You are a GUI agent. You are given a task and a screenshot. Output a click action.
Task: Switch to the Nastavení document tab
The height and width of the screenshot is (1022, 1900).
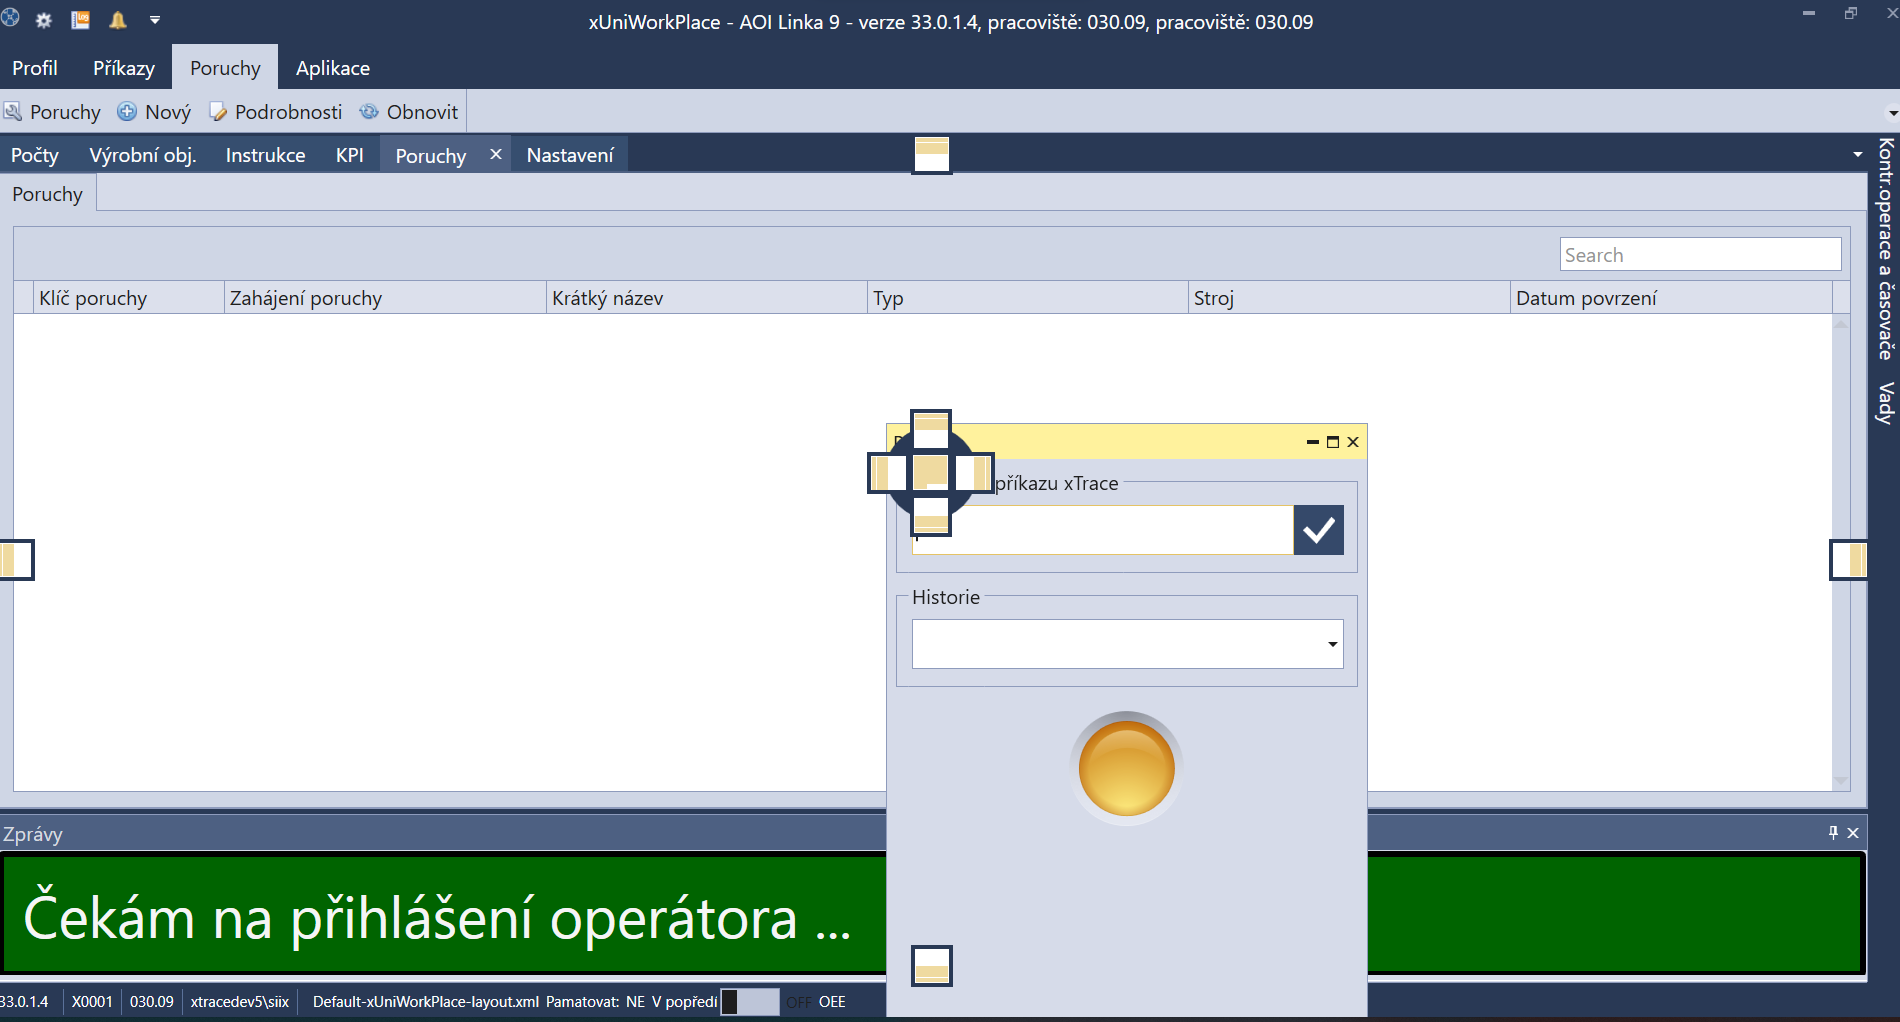[570, 155]
